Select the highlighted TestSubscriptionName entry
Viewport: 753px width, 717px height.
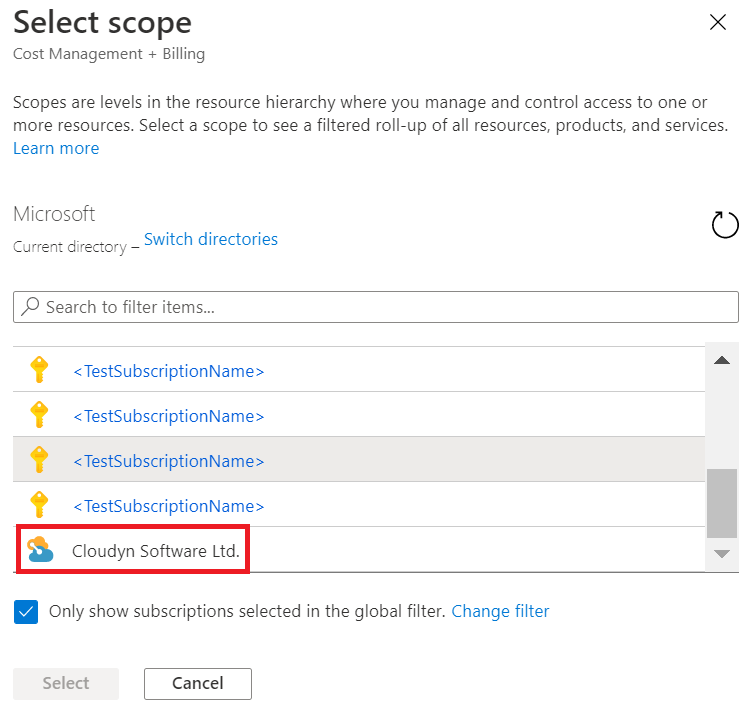pyautogui.click(x=169, y=461)
